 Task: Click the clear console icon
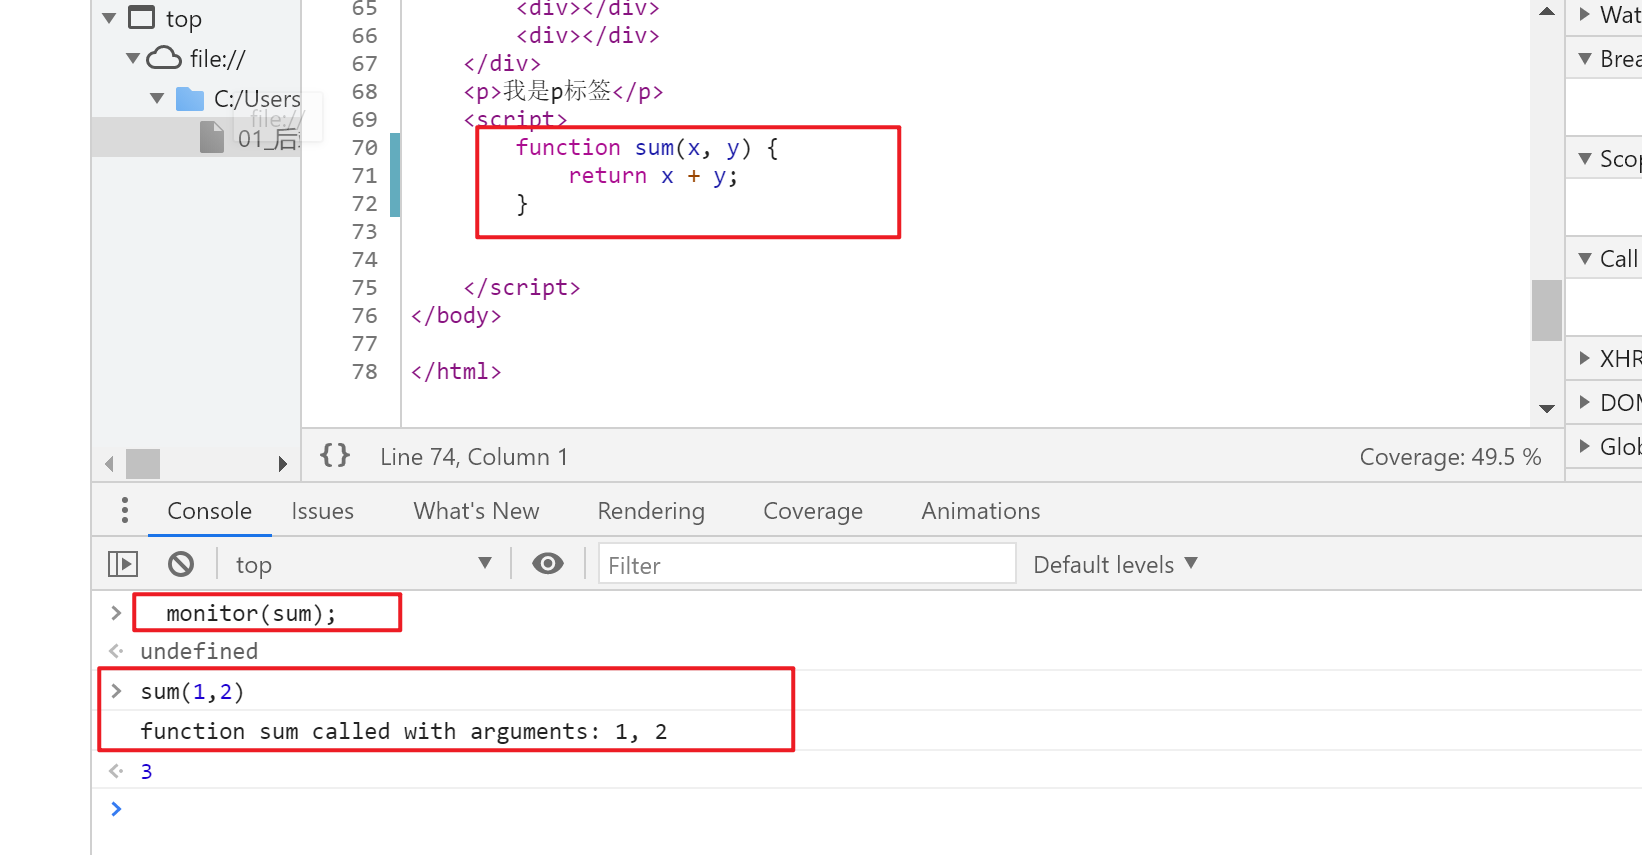181,564
